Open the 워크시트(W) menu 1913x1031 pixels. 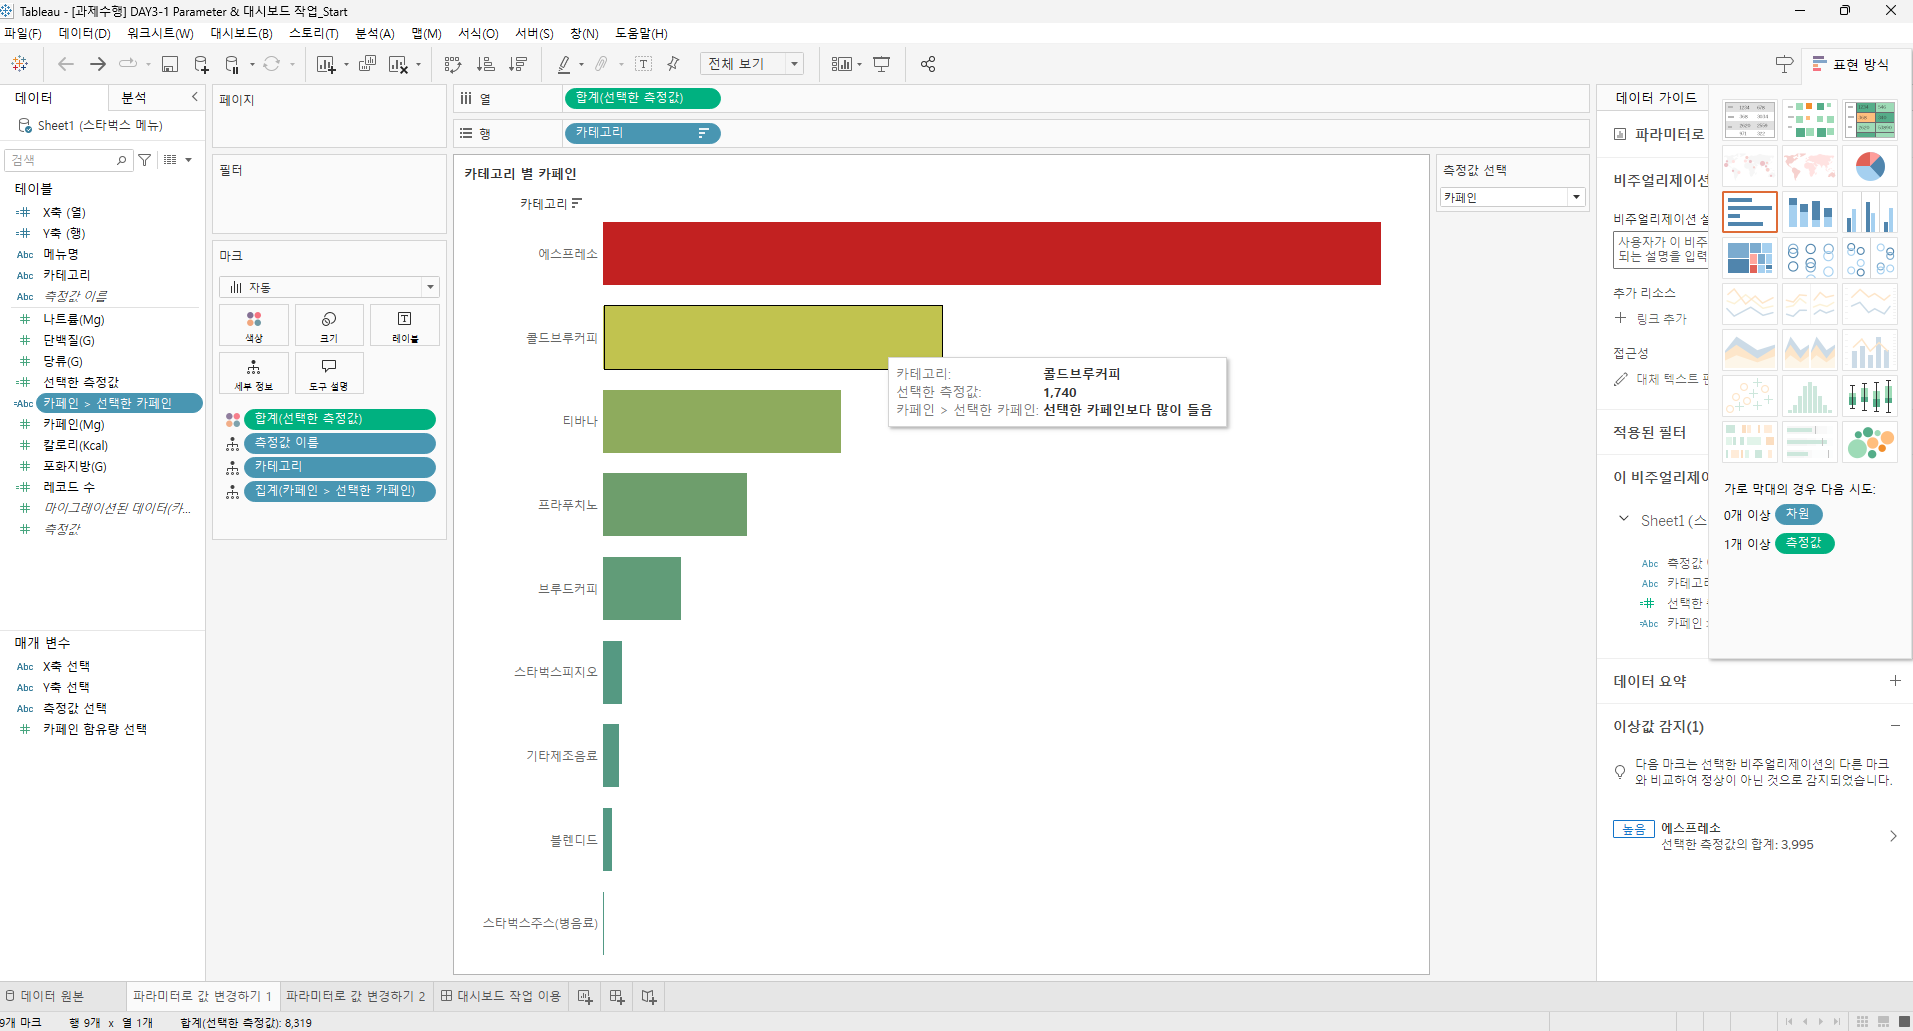[160, 34]
